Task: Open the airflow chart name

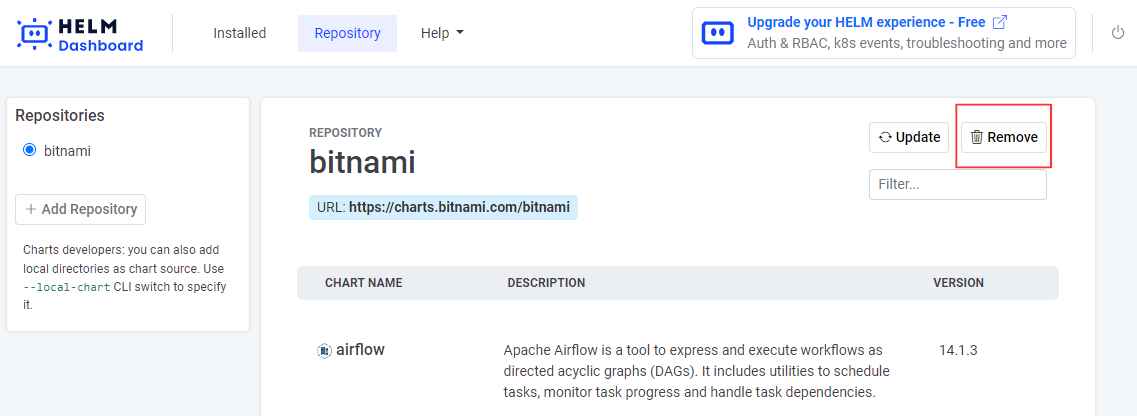Action: click(360, 350)
